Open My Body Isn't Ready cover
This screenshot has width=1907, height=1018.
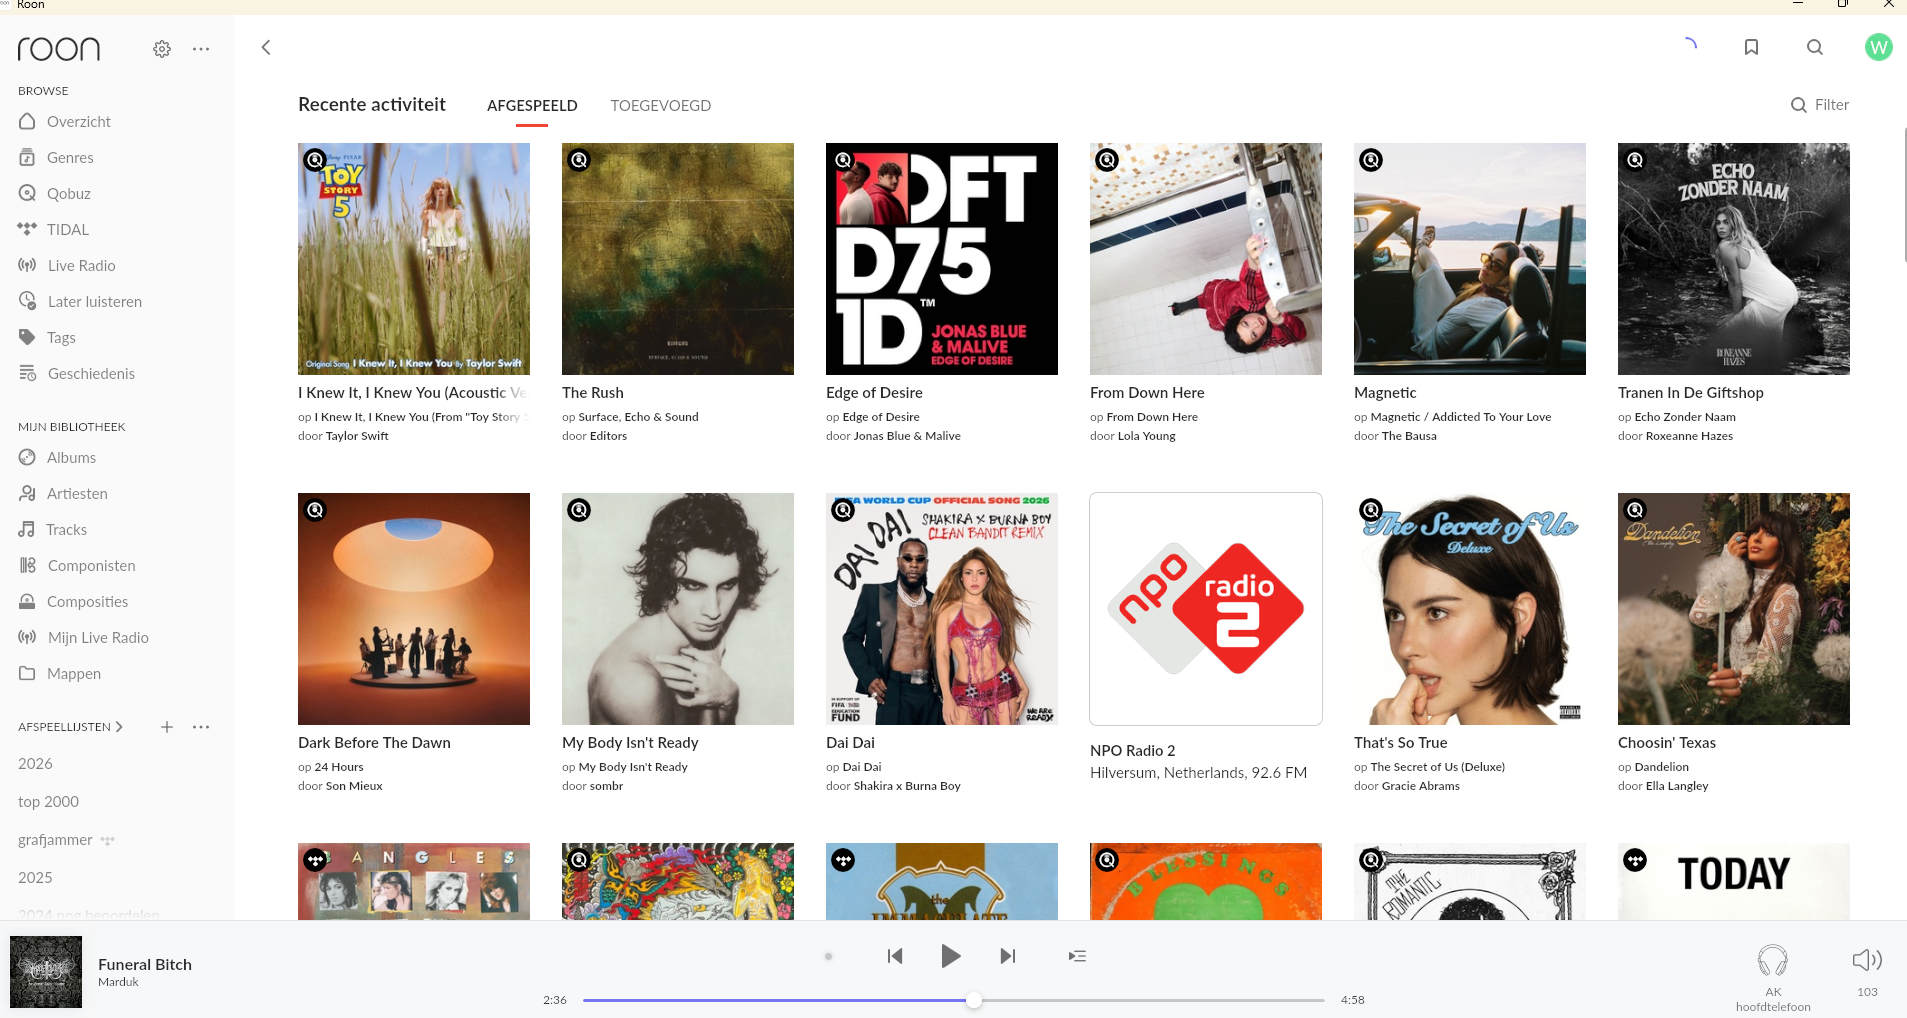[x=678, y=609]
